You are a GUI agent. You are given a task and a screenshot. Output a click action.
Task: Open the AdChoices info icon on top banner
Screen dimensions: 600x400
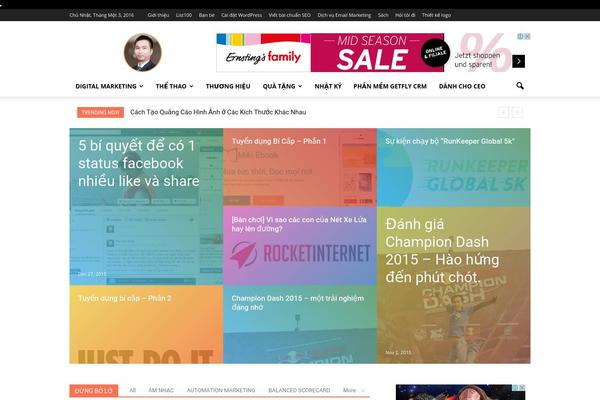coord(520,36)
